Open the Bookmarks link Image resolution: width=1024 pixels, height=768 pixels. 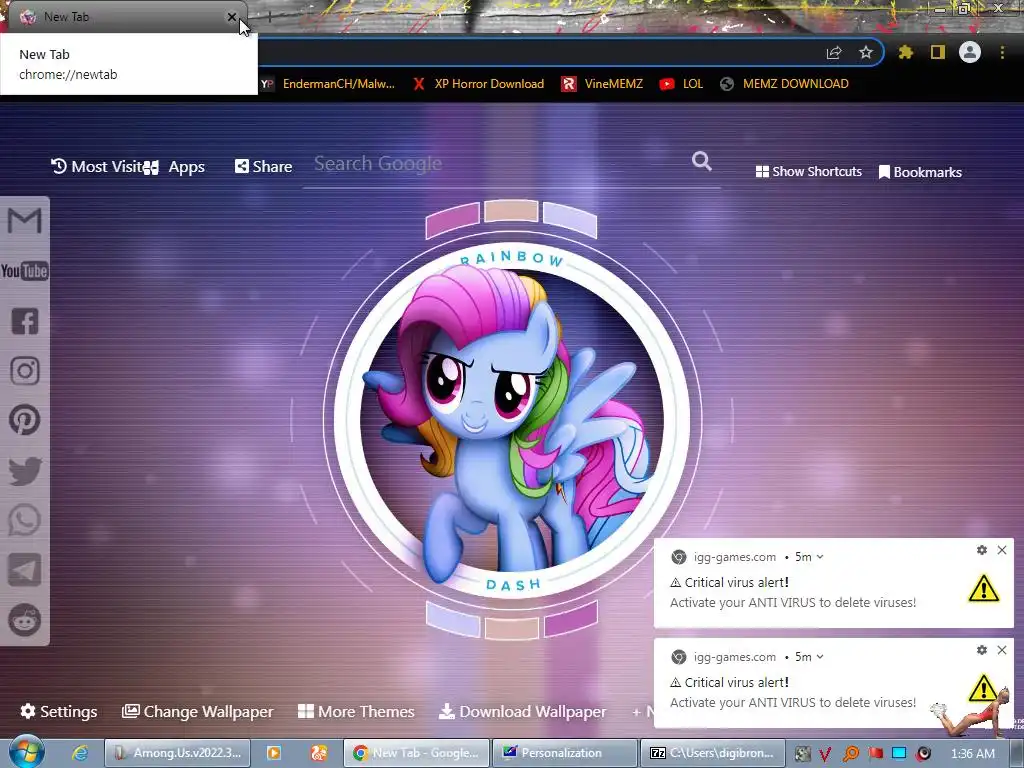[920, 172]
